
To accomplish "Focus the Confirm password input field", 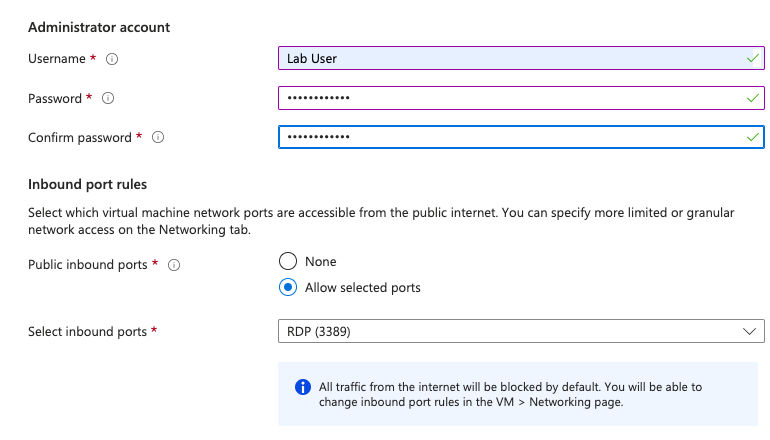I will (x=500, y=137).
